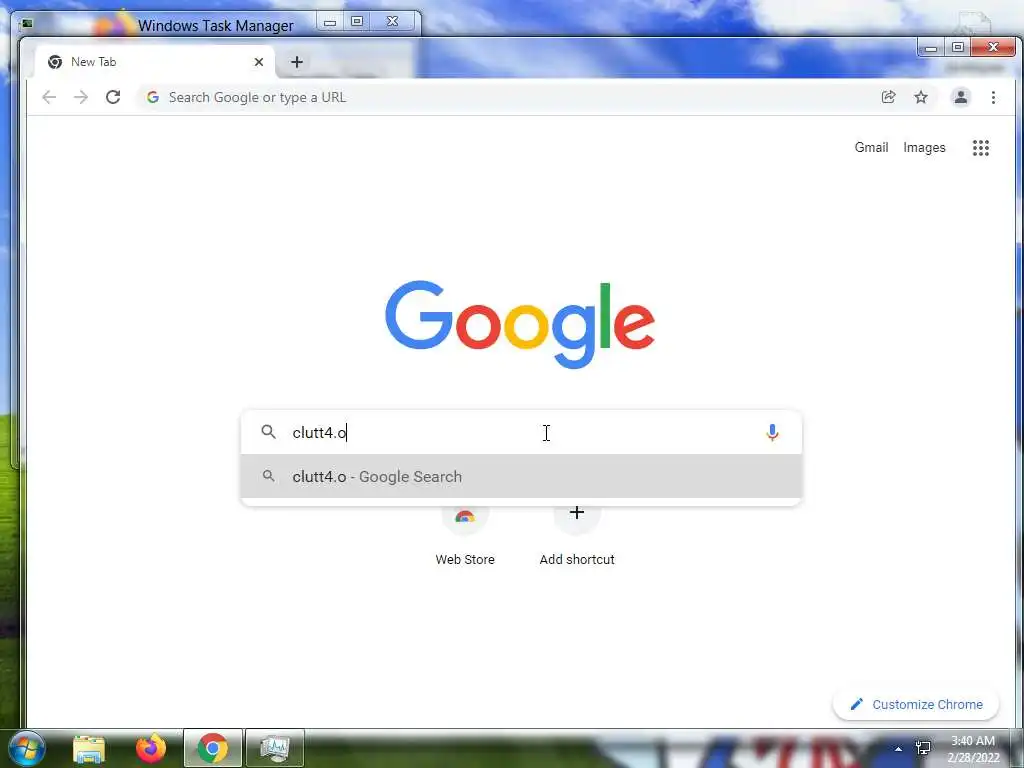Go forward with the forward arrow
Viewport: 1024px width, 768px height.
coord(81,97)
